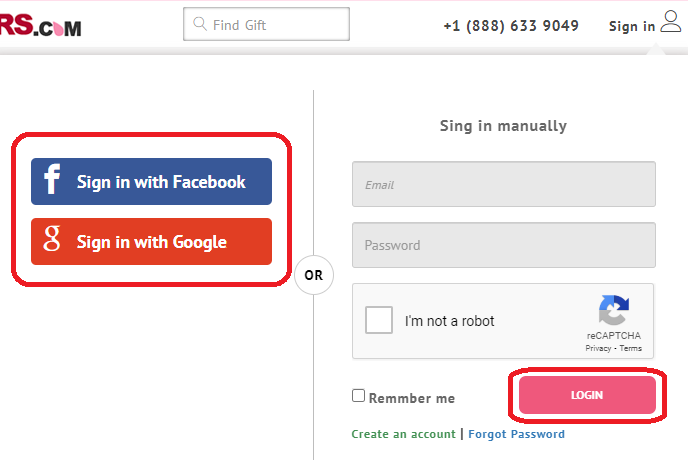Open the Create an account link
The width and height of the screenshot is (688, 472).
click(x=403, y=434)
